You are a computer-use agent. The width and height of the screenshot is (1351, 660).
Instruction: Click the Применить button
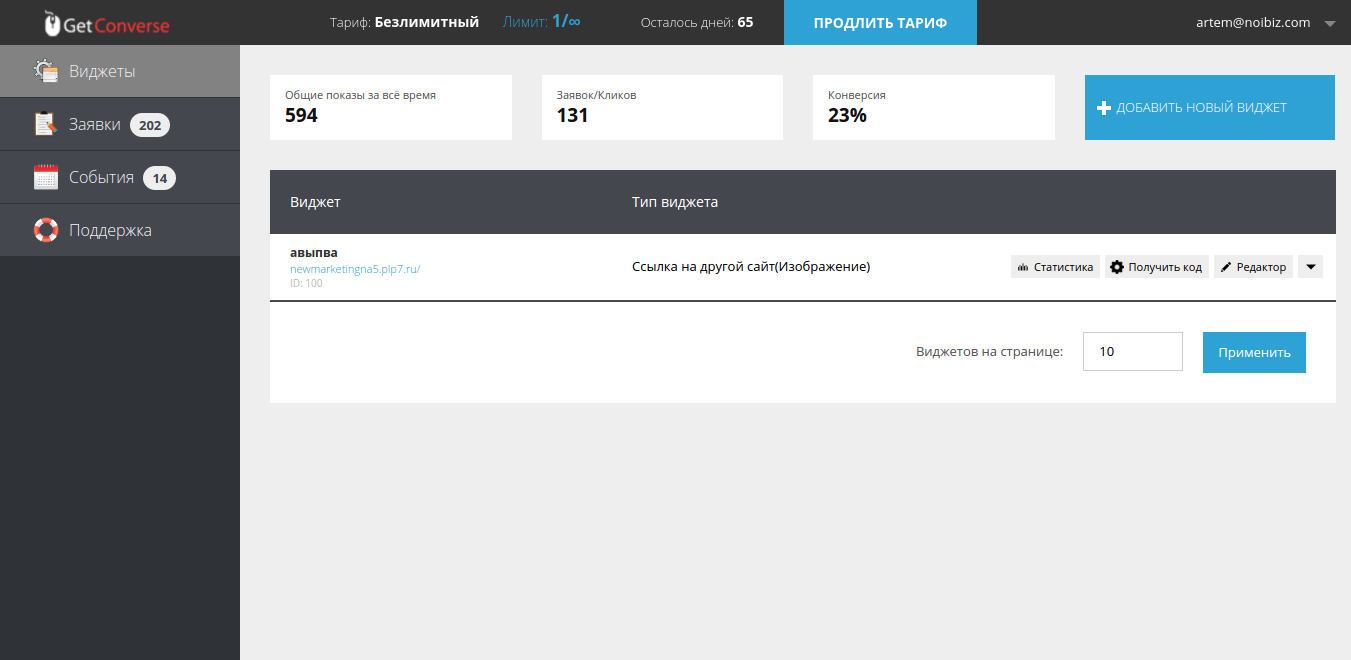pyautogui.click(x=1254, y=352)
